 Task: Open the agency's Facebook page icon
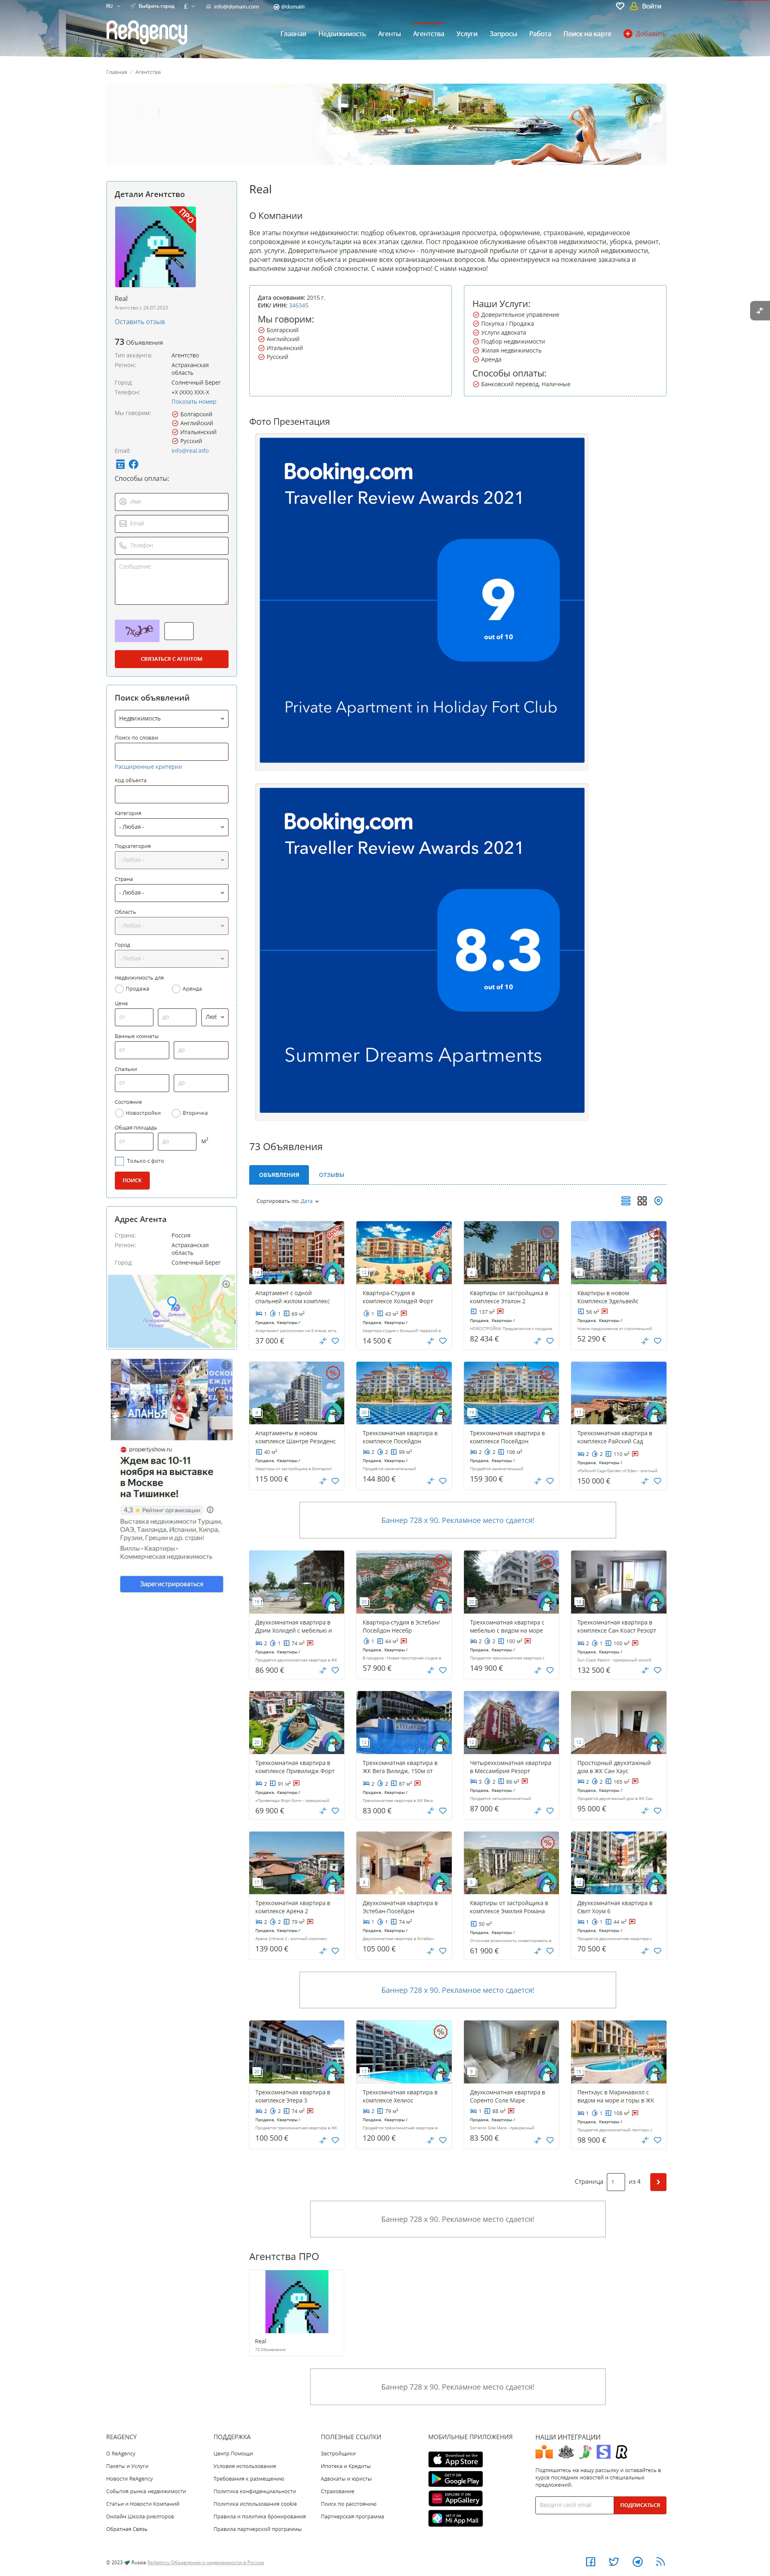(x=134, y=464)
